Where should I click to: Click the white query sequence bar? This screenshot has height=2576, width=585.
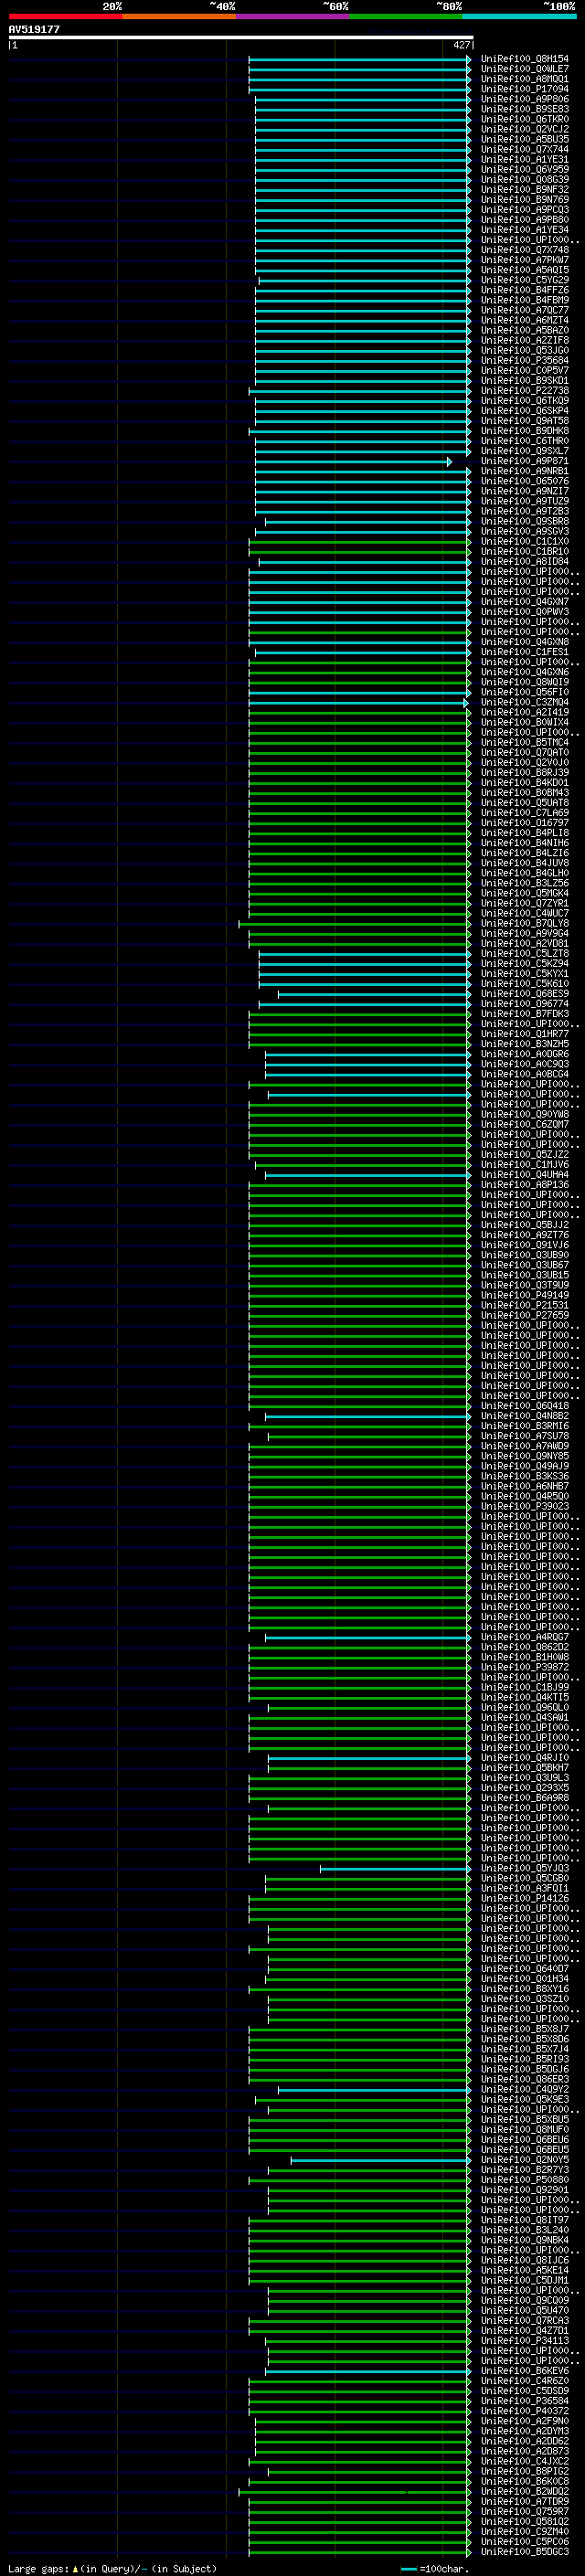tap(241, 38)
